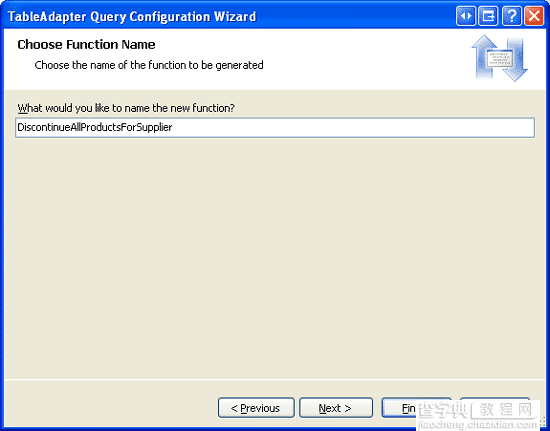Screen dimensions: 550x431
Task: Click the 'Choose the name of the function' subtitle
Action: coord(149,65)
